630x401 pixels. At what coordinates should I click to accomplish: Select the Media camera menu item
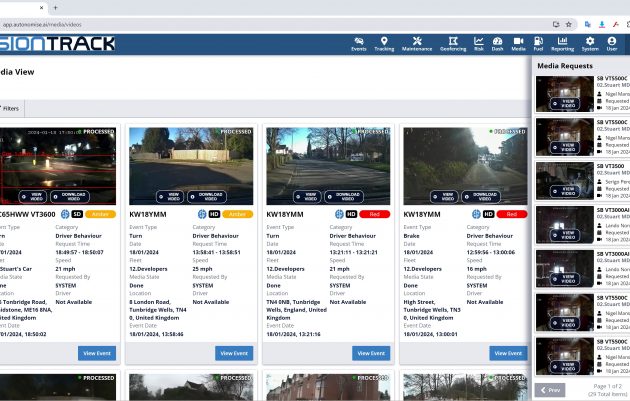pos(518,43)
